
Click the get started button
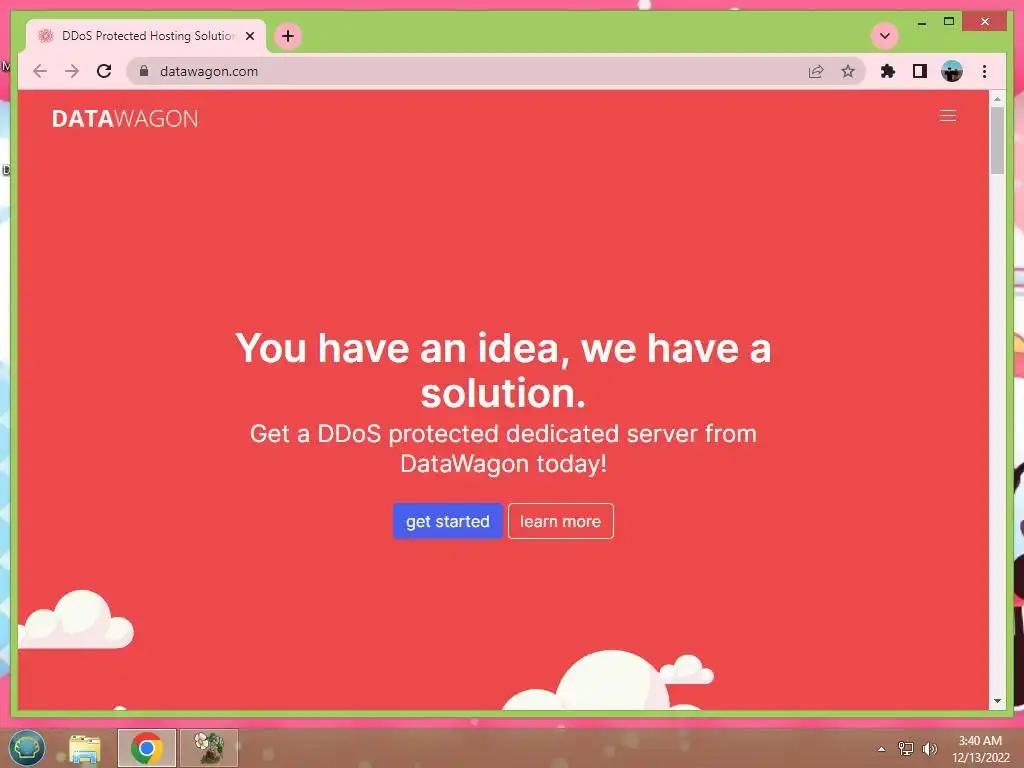(448, 521)
